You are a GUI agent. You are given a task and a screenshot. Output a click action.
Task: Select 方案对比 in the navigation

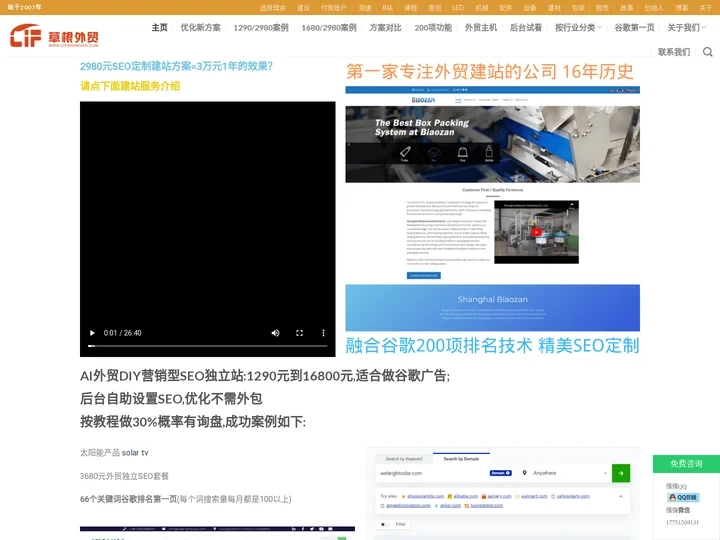tap(386, 28)
